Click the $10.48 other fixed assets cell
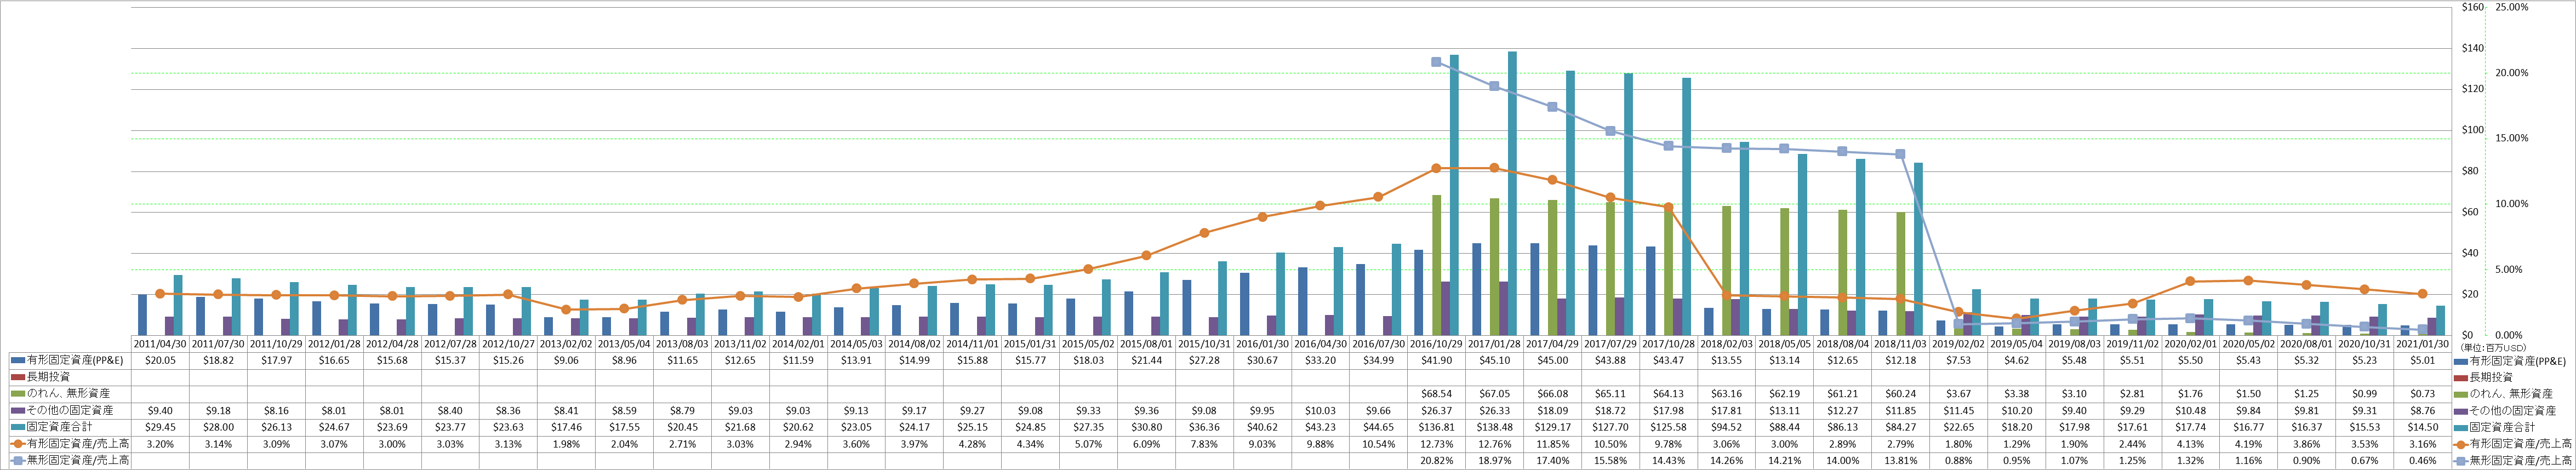Image resolution: width=2576 pixels, height=470 pixels. tap(2190, 410)
